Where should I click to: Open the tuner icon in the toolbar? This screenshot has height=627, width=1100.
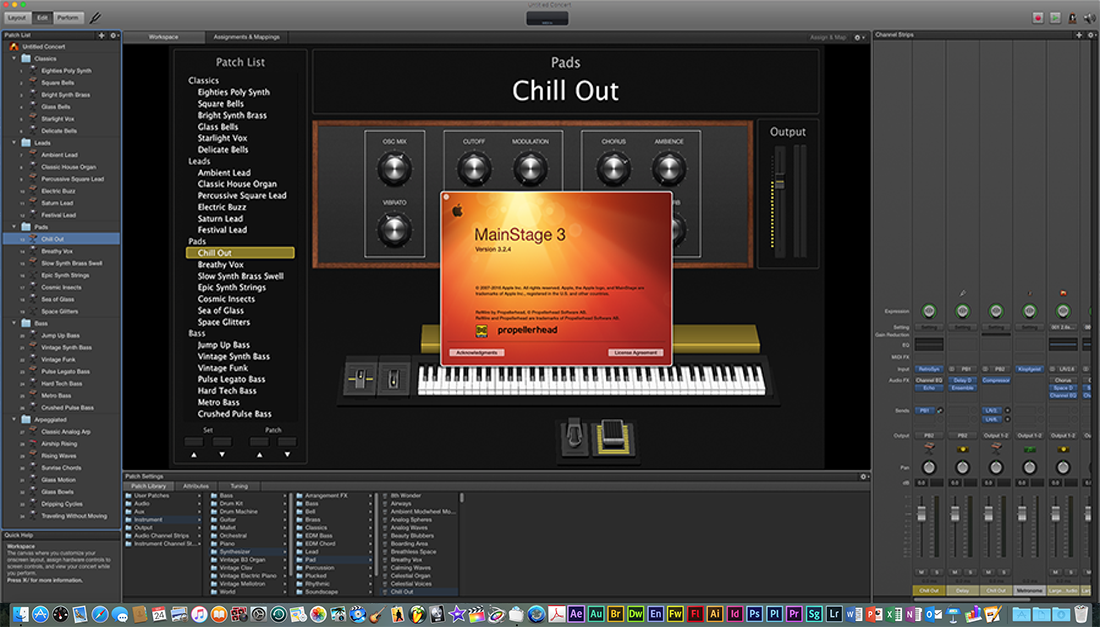pyautogui.click(x=95, y=18)
